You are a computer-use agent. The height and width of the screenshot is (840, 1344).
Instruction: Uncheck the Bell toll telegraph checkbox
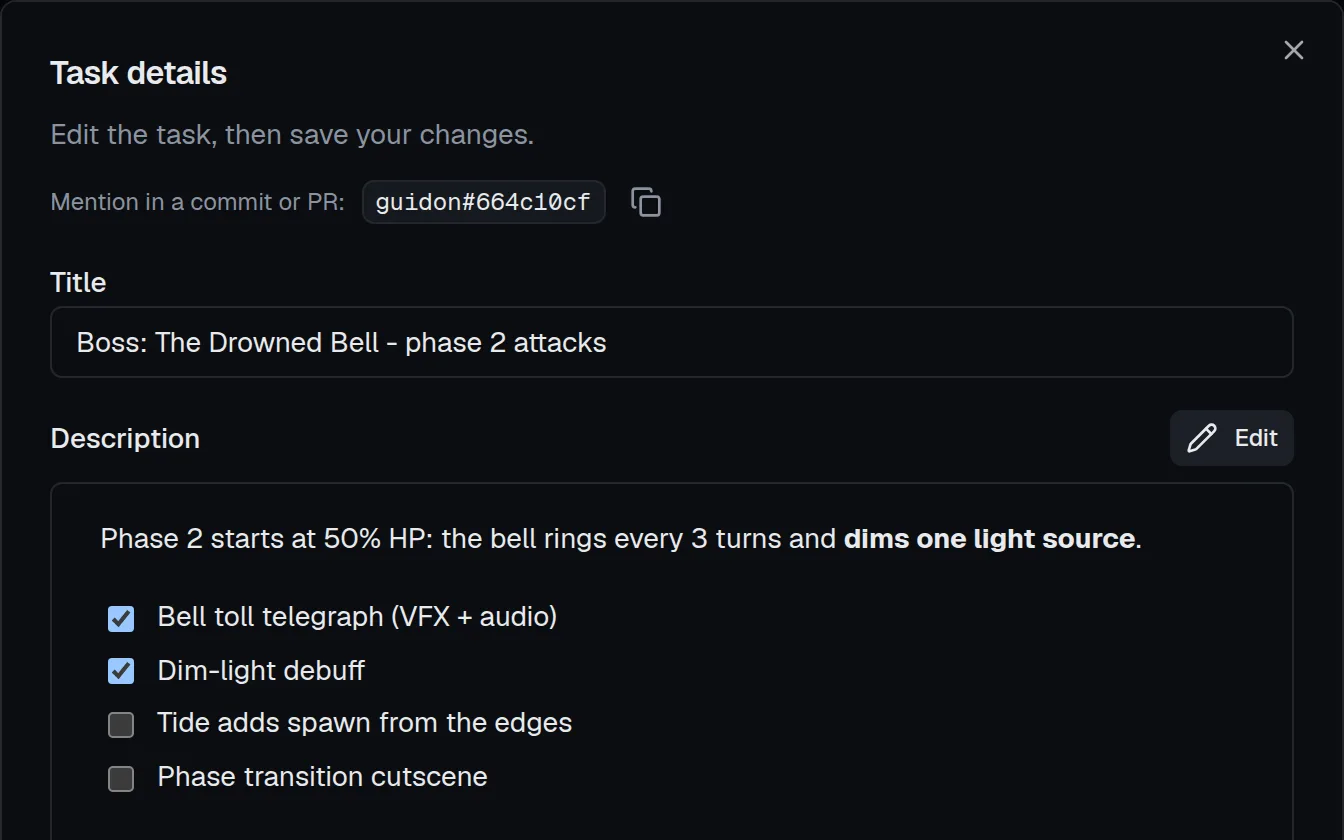tap(121, 618)
